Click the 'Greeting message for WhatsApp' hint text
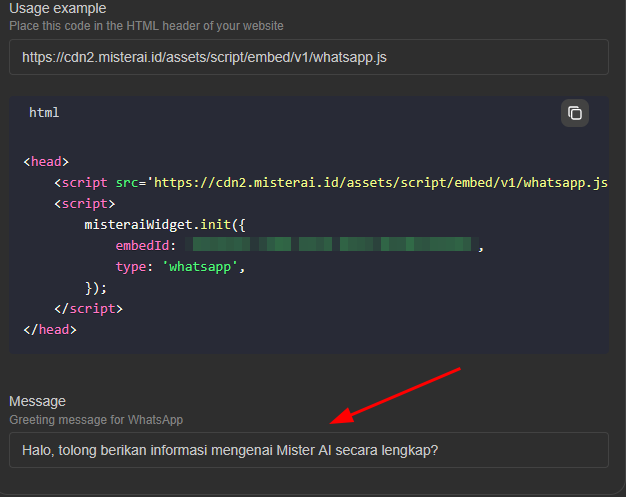 click(96, 420)
